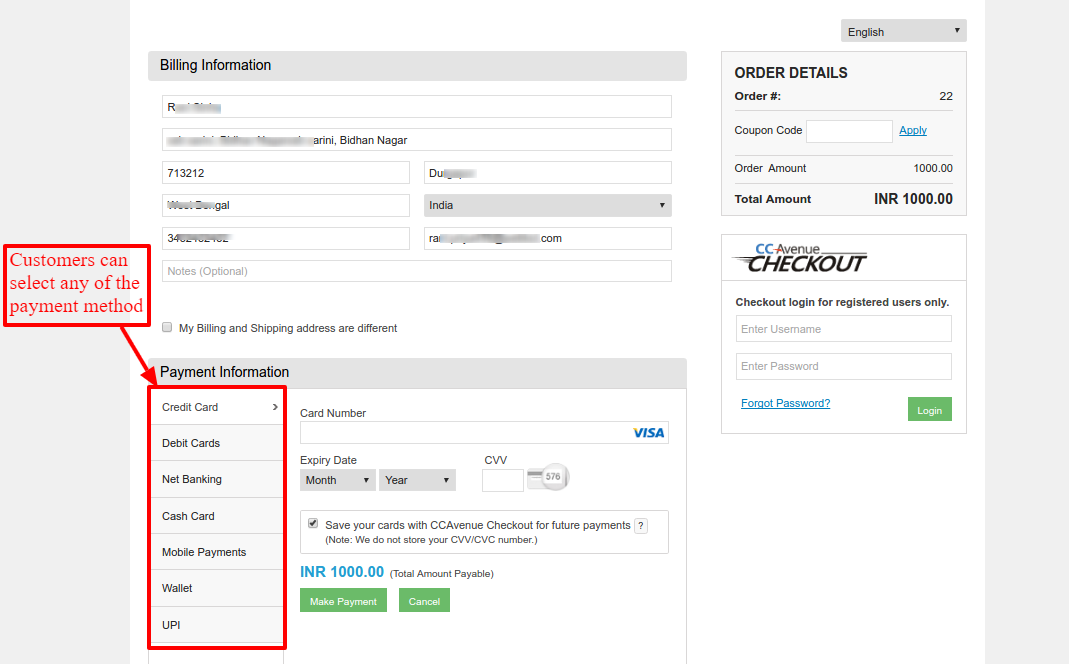Select the Debit Cards payment tab

coord(217,443)
